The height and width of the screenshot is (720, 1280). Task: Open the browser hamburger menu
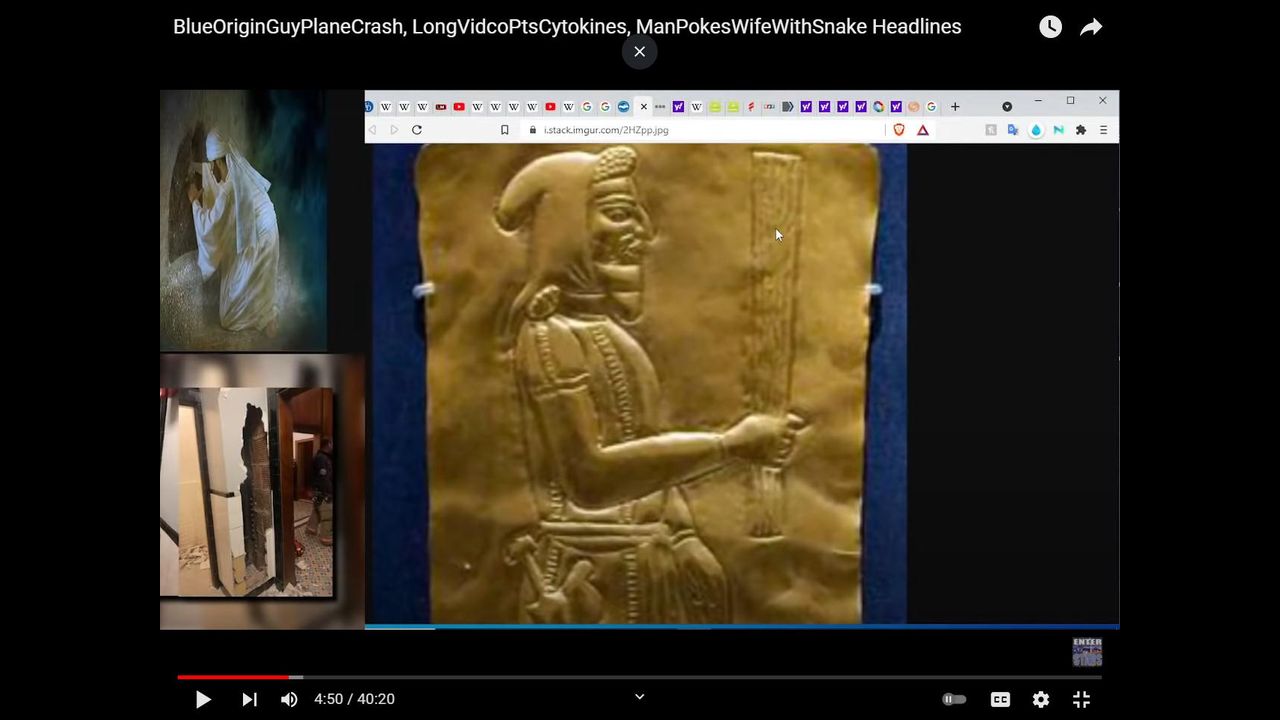[1103, 130]
